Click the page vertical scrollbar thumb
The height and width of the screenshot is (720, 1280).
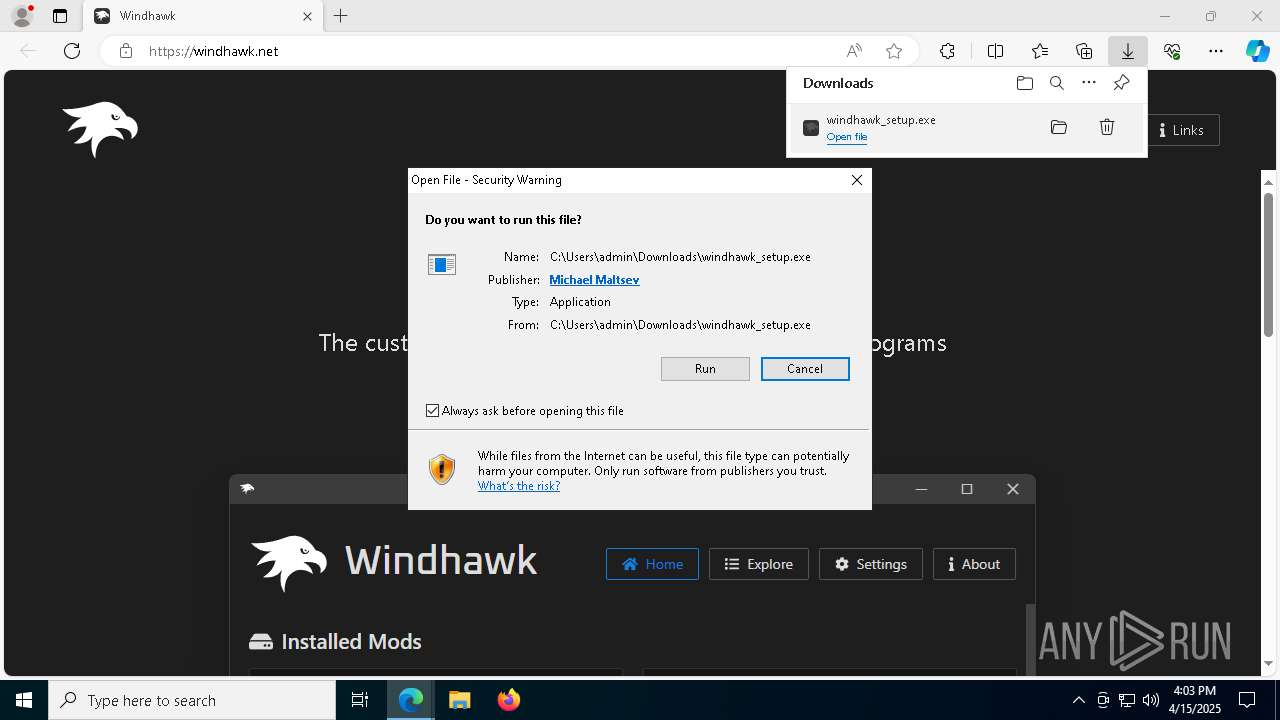[x=1268, y=265]
